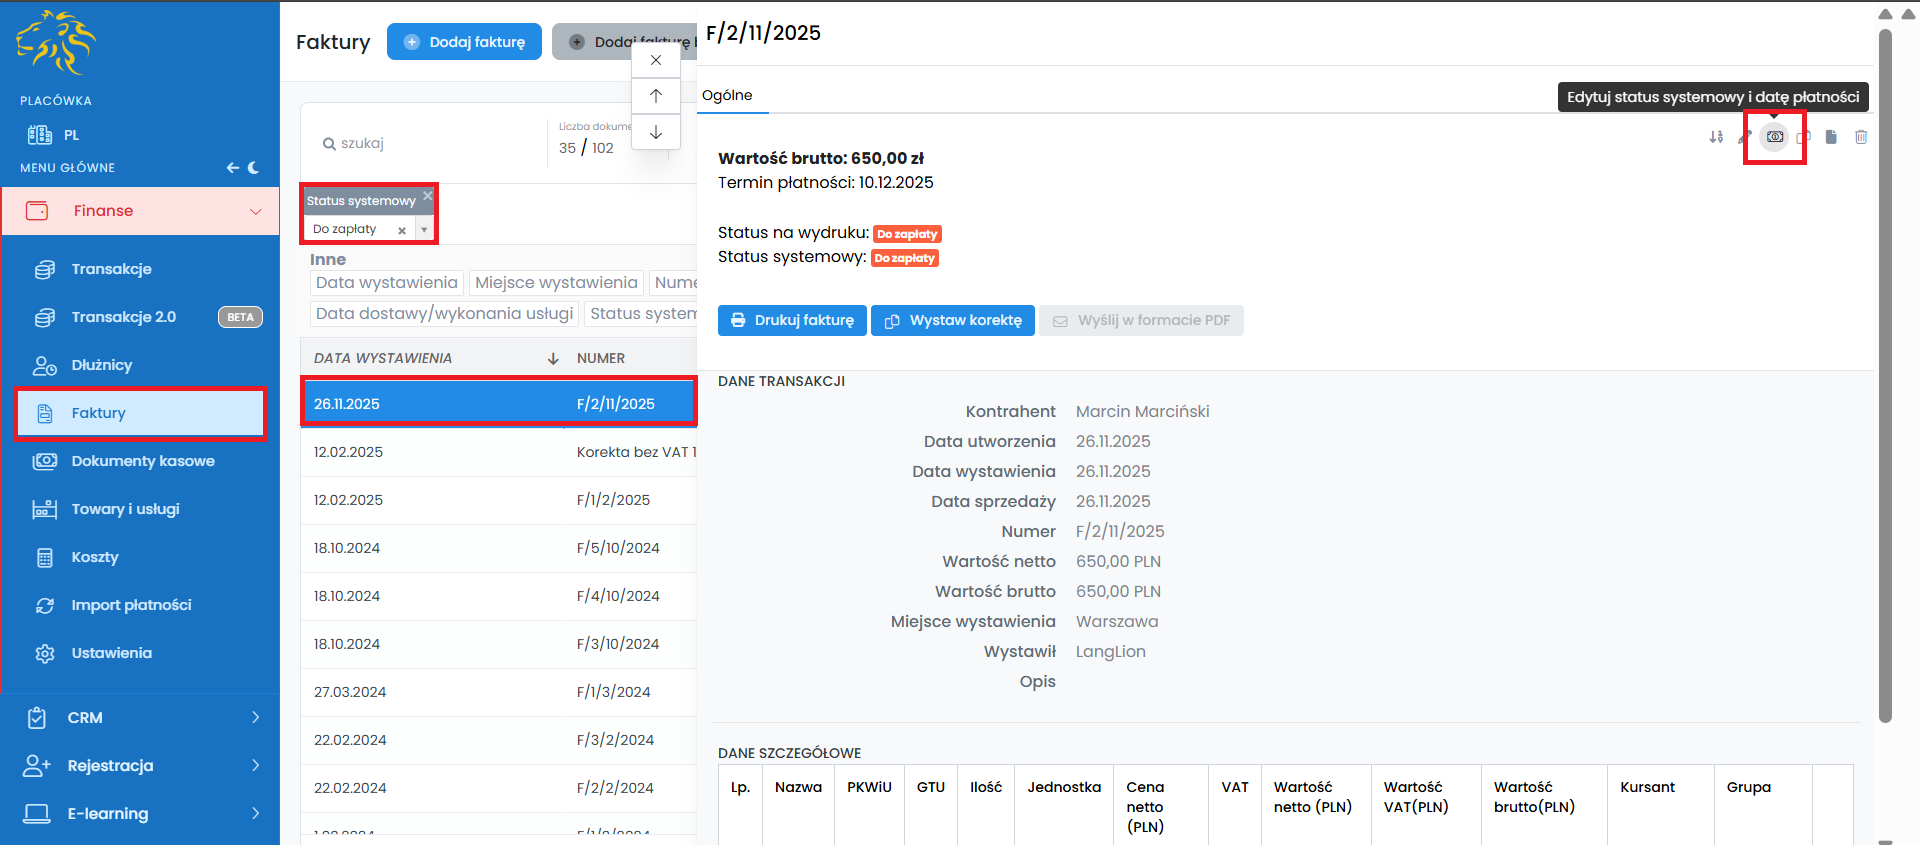This screenshot has width=1920, height=845.
Task: Go to next invoice with down arrow
Action: [656, 132]
